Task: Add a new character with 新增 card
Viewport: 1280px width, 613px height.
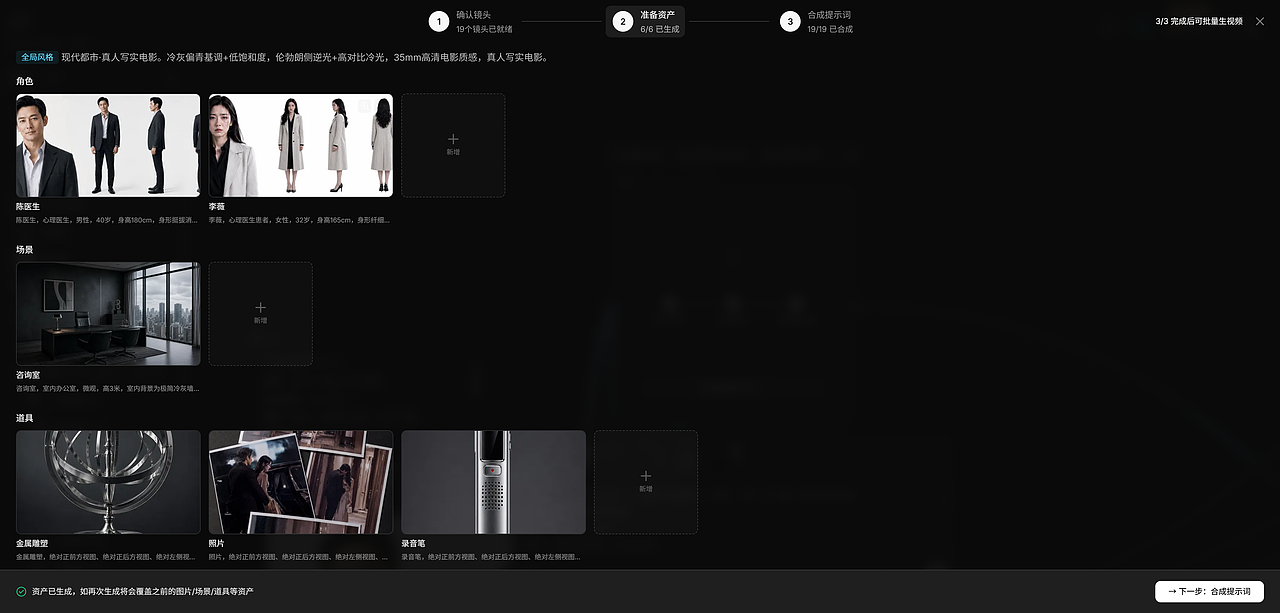Action: click(x=453, y=145)
